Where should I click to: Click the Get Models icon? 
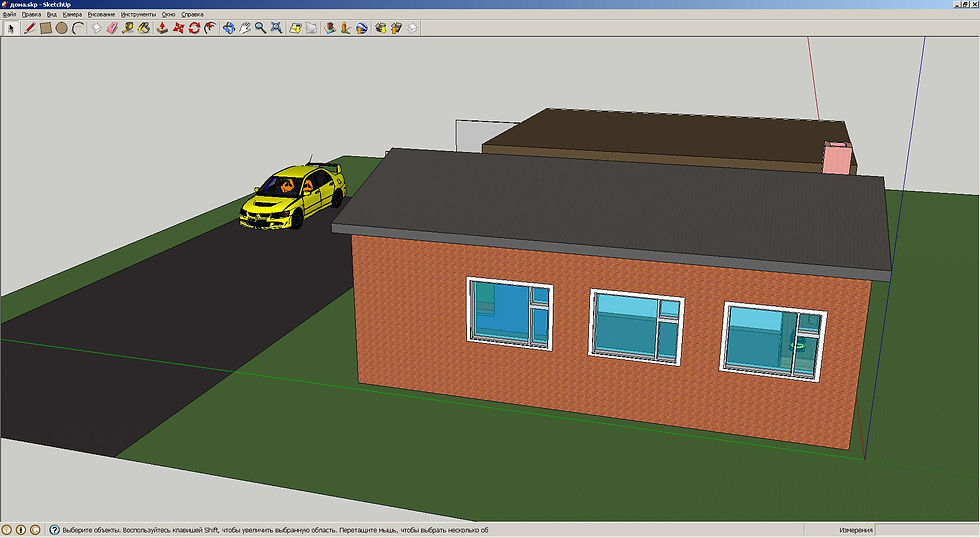(x=380, y=28)
